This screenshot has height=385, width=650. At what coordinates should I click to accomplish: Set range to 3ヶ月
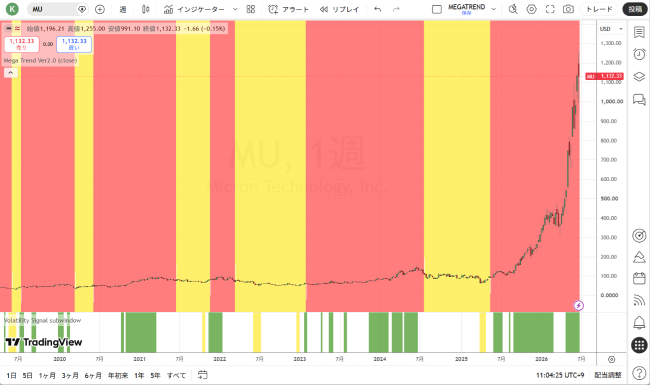(70, 375)
